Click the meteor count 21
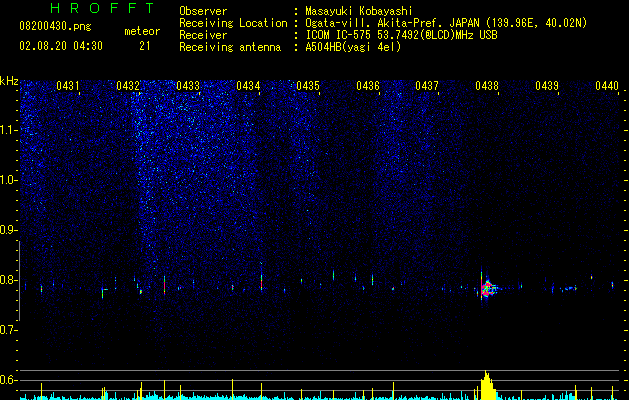This screenshot has height=400, width=629. (x=145, y=46)
